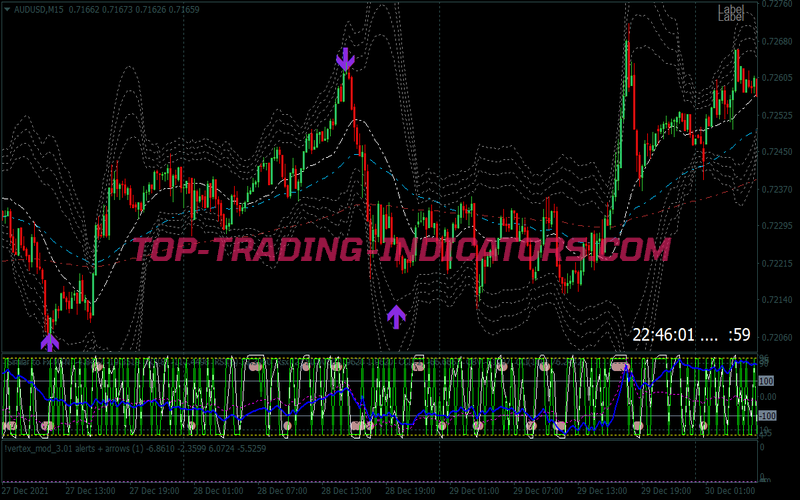Click the 29 Dec 13:00 time label
The height and width of the screenshot is (500, 800).
[602, 491]
